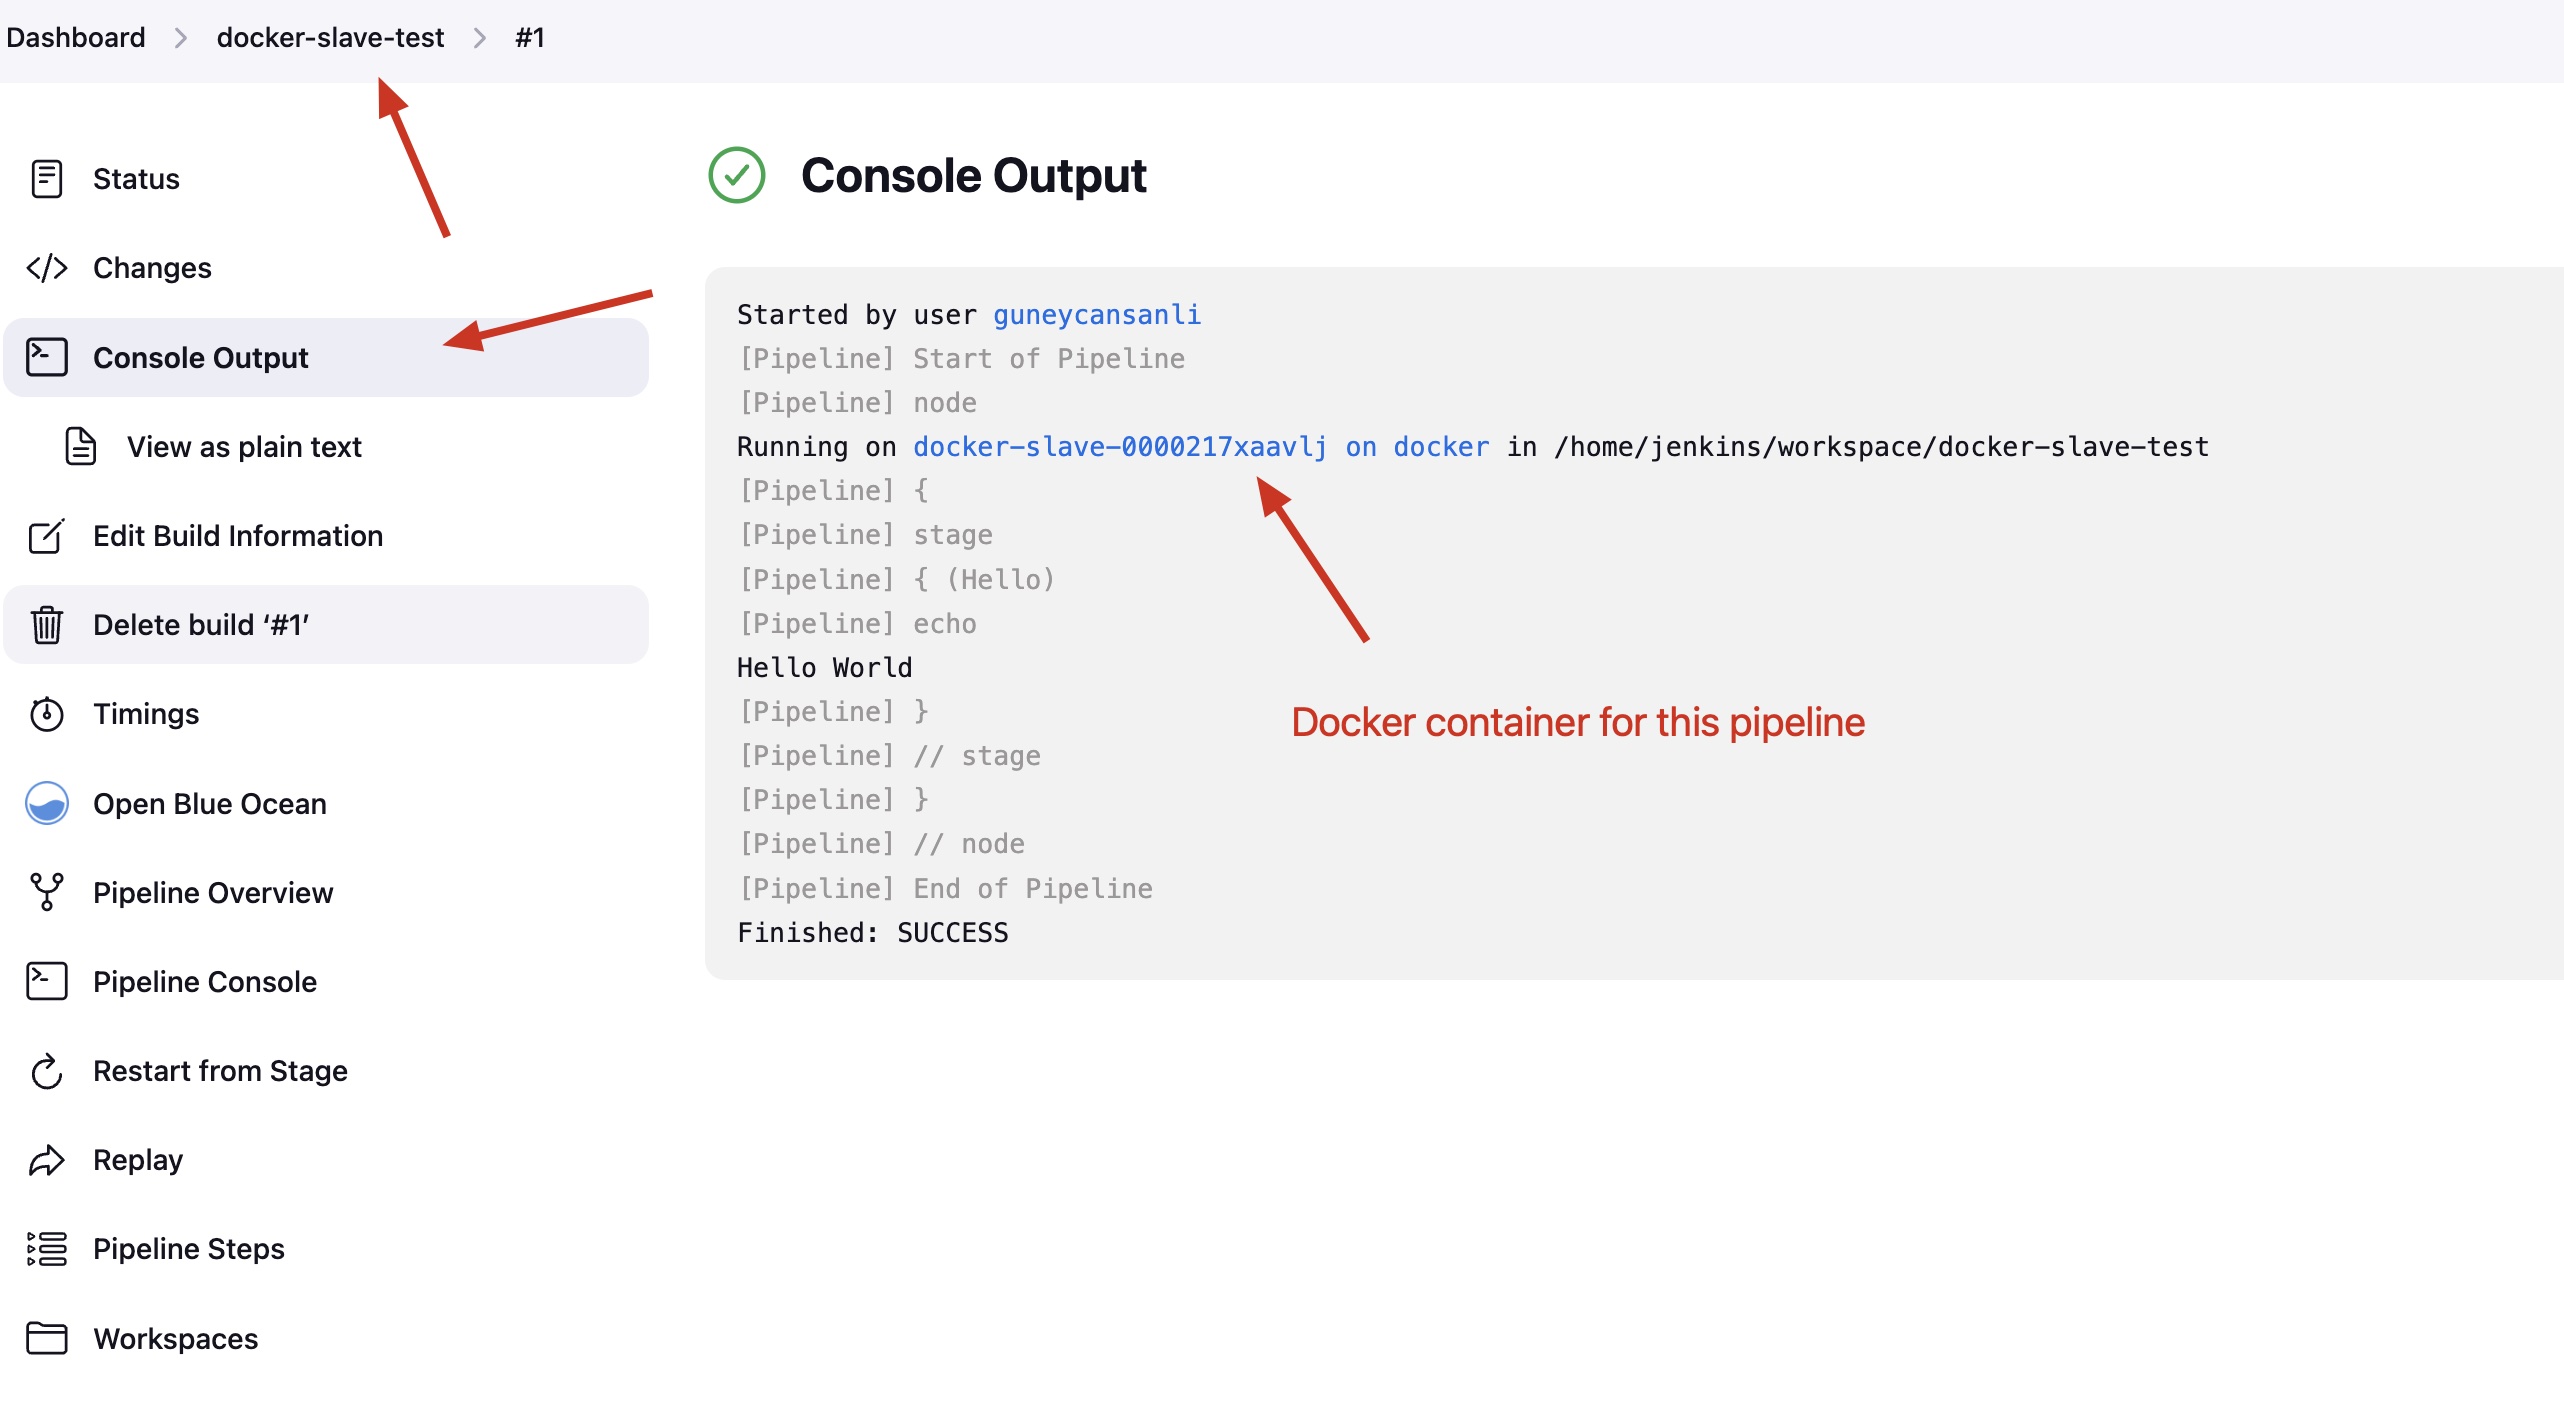Open the Pipeline Console panel
The image size is (2564, 1420).
[x=203, y=979]
